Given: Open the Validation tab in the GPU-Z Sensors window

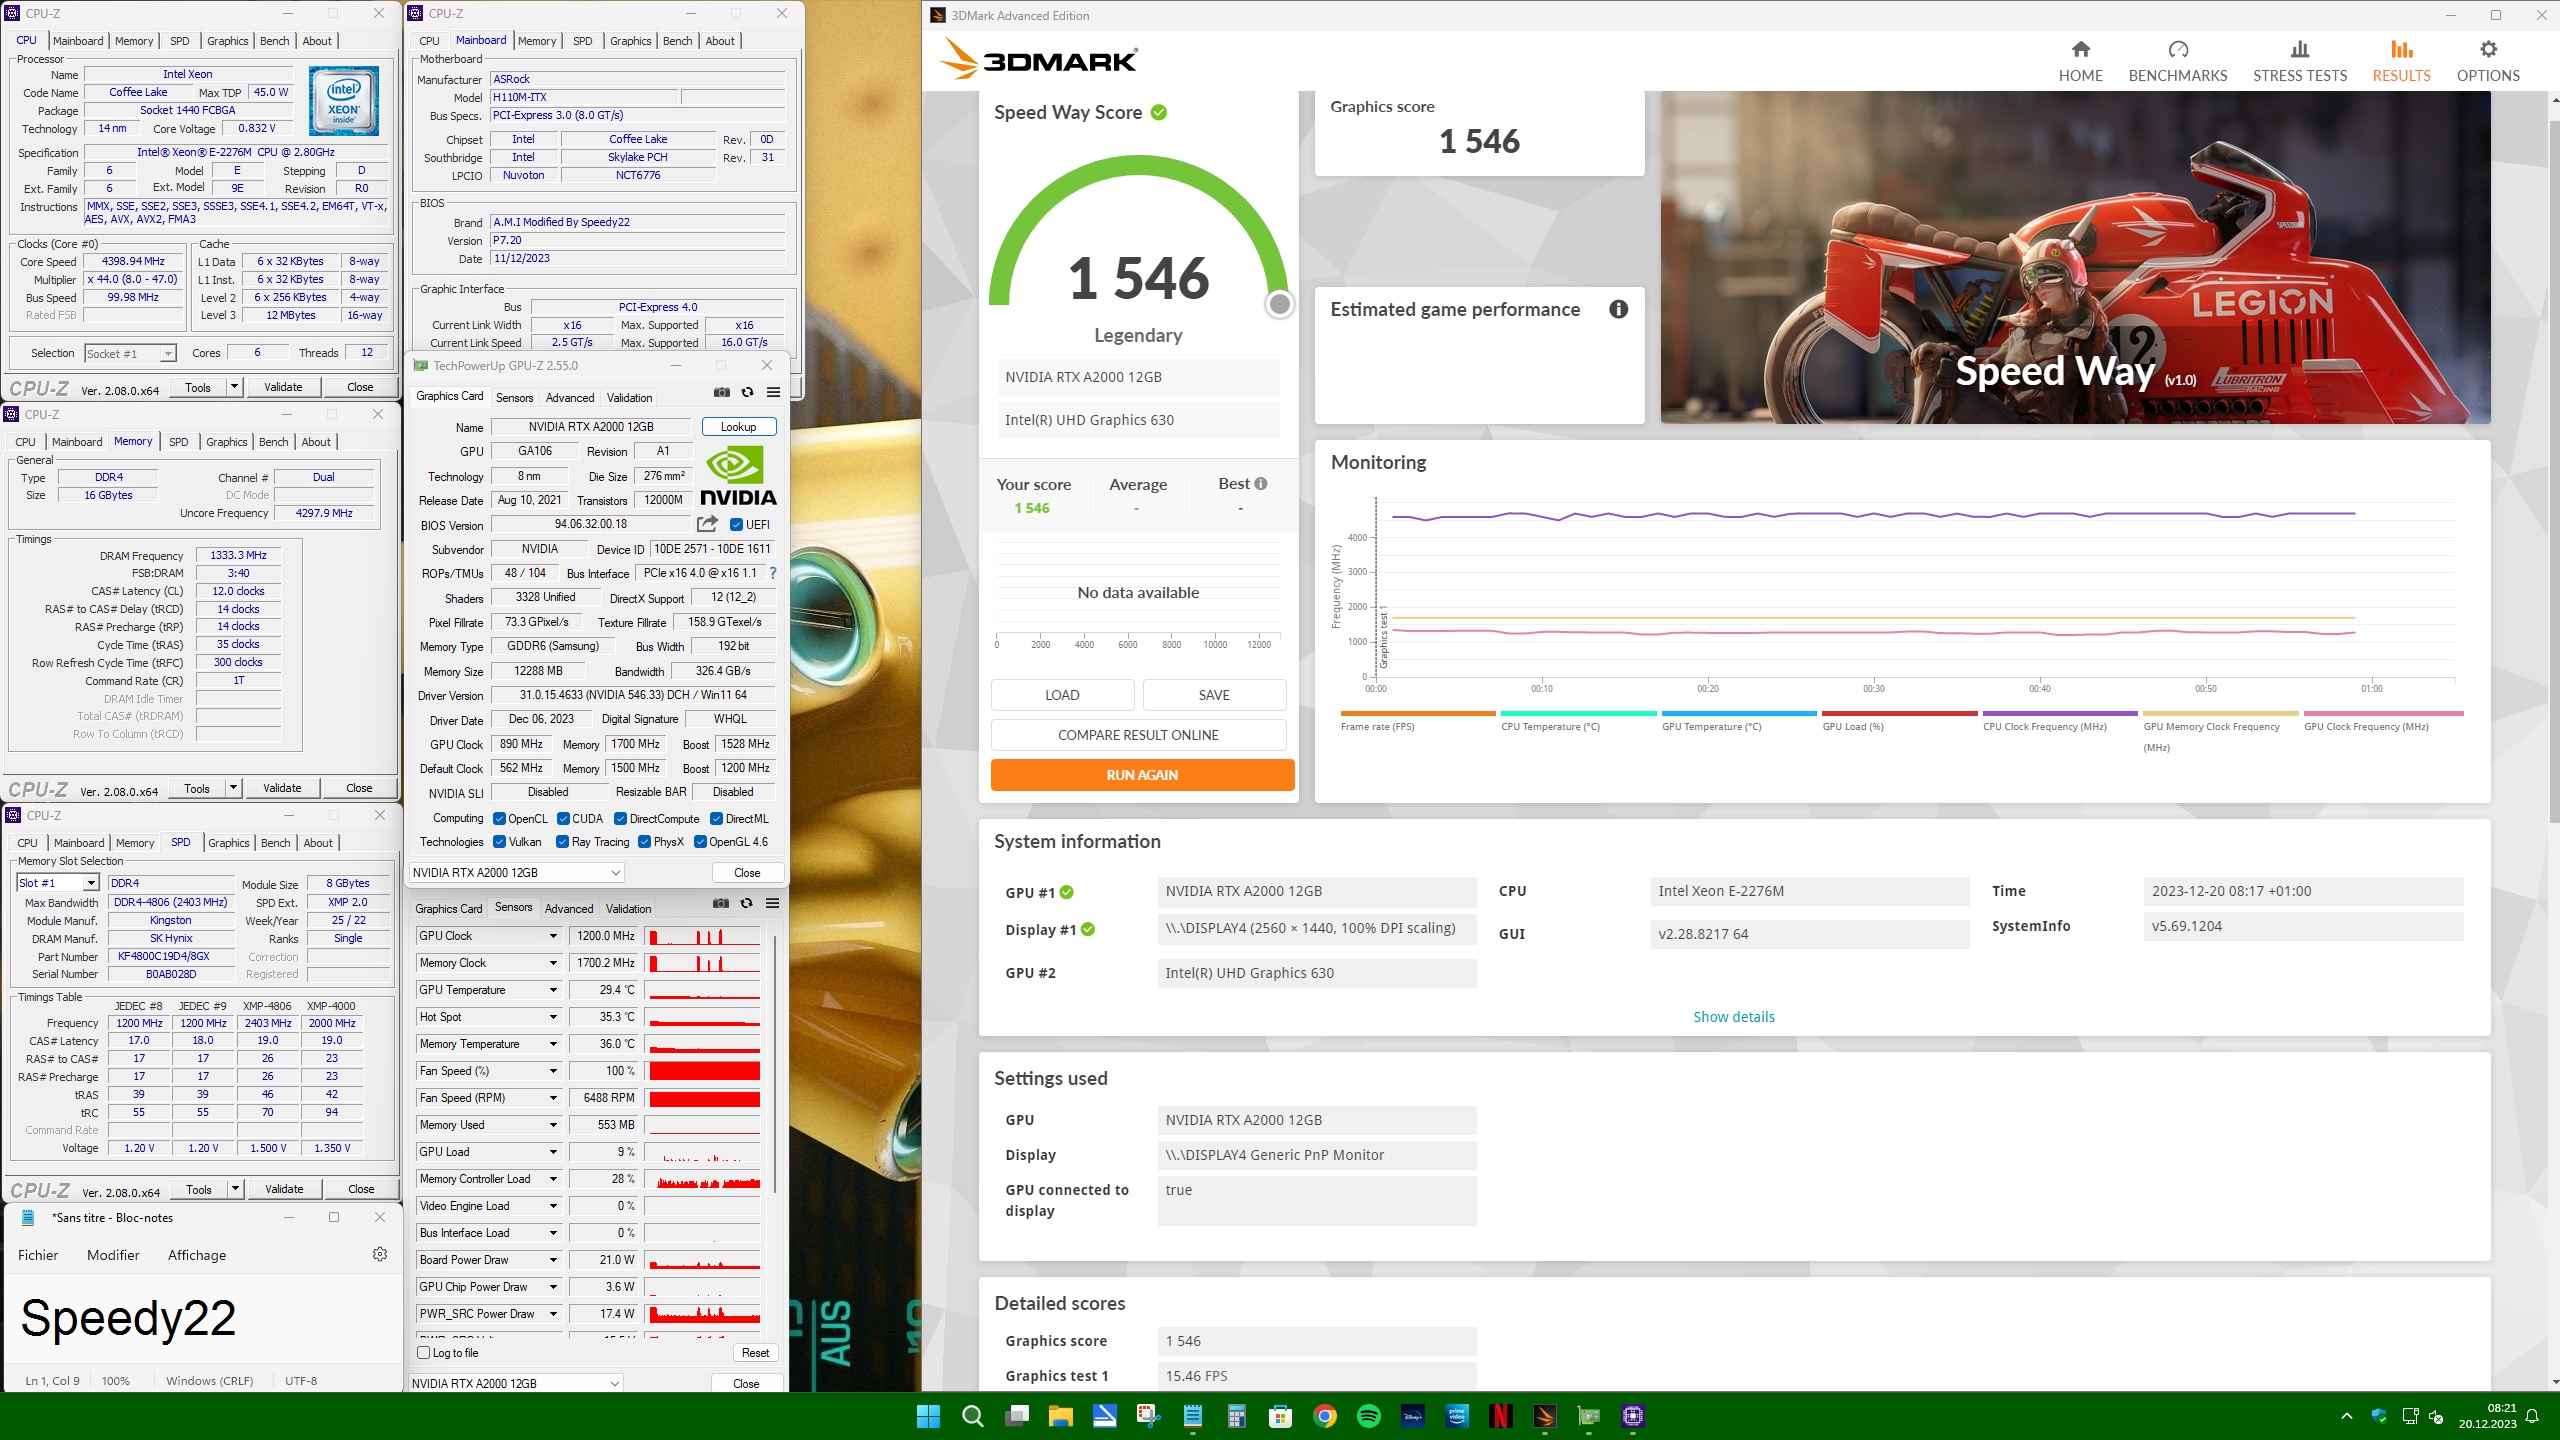Looking at the screenshot, I should pos(628,909).
